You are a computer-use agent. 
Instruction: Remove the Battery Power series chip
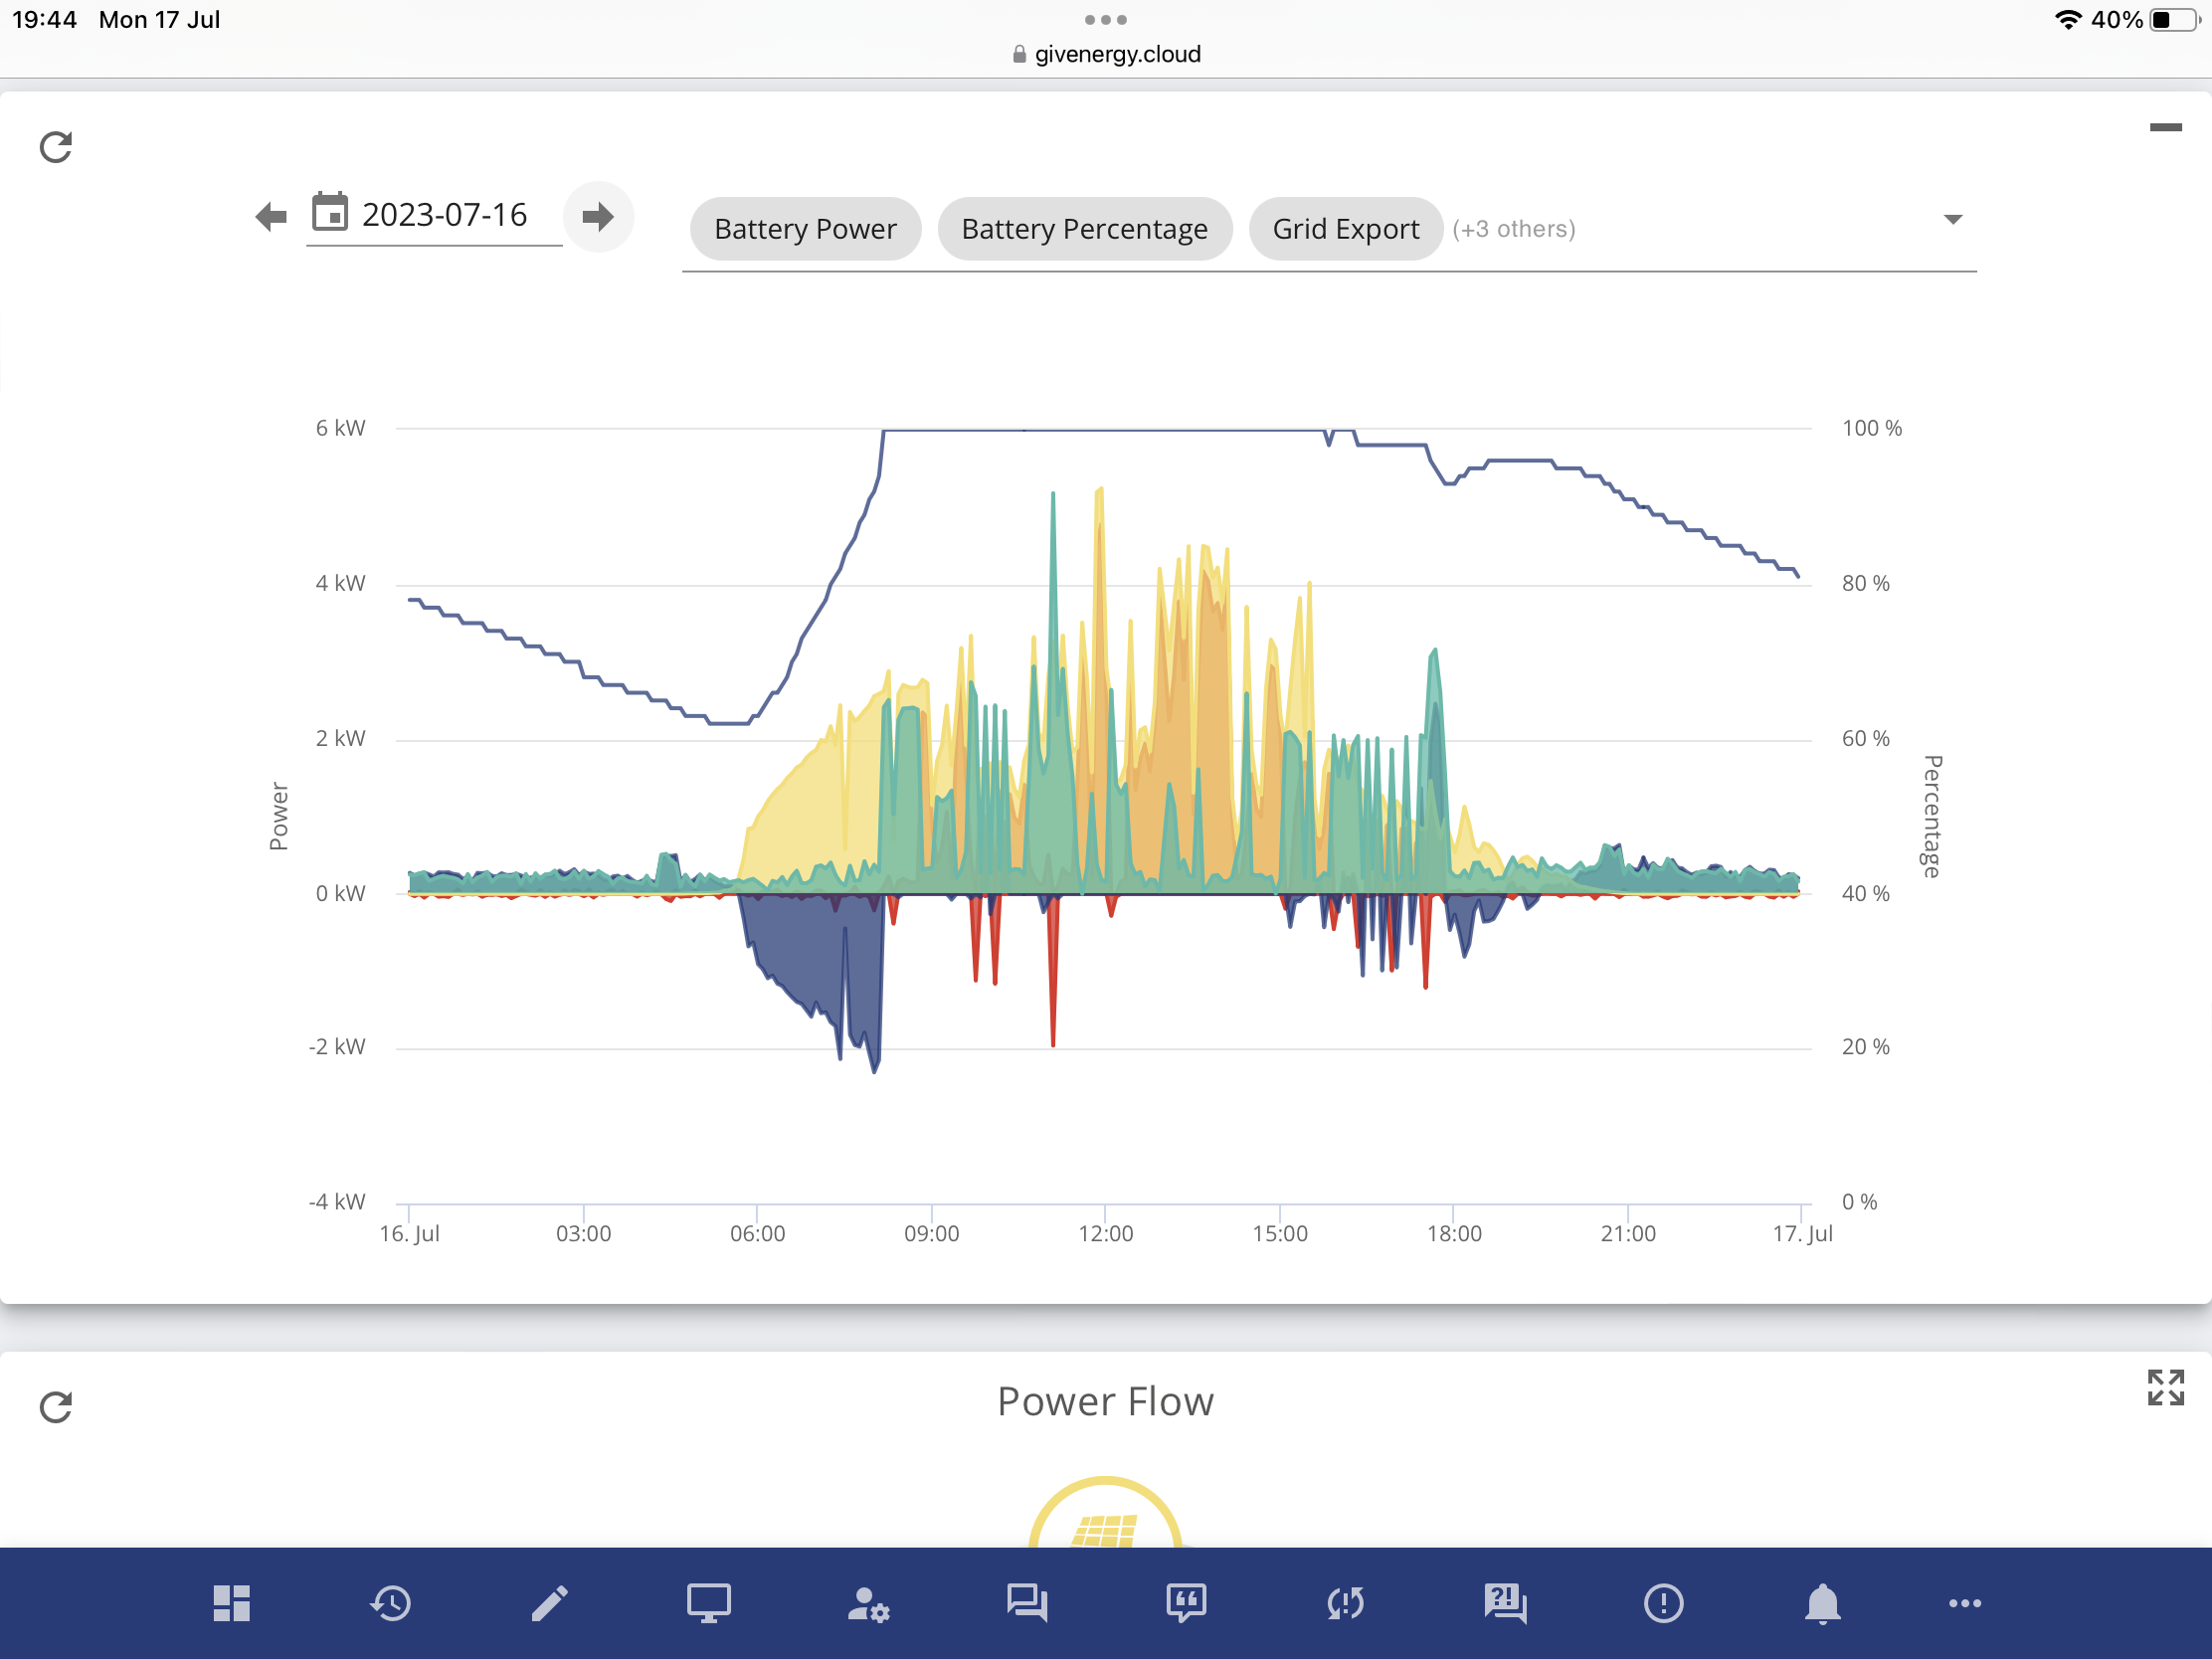(805, 229)
